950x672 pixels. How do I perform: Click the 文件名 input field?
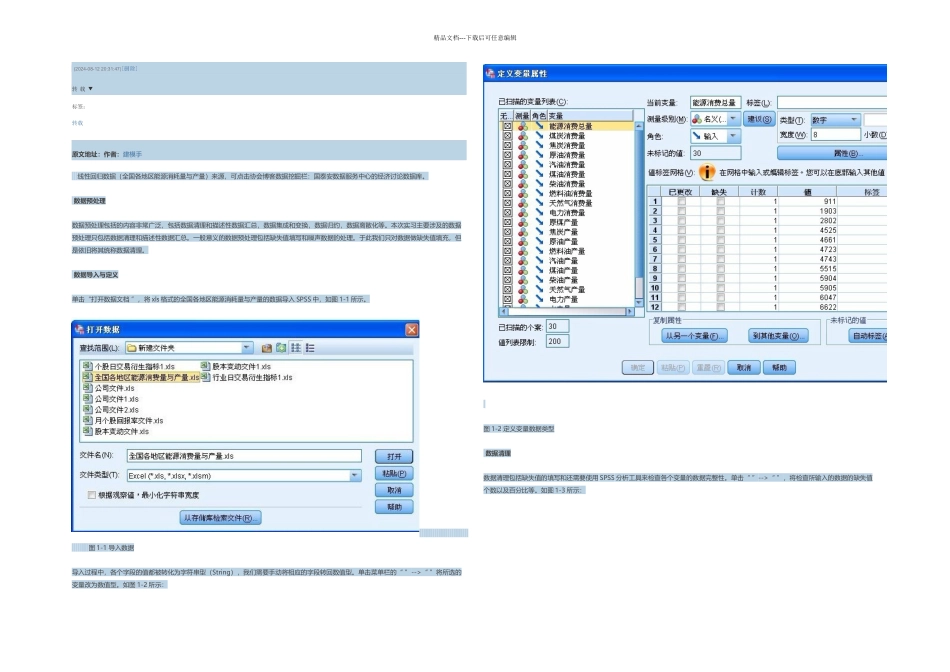(x=244, y=456)
